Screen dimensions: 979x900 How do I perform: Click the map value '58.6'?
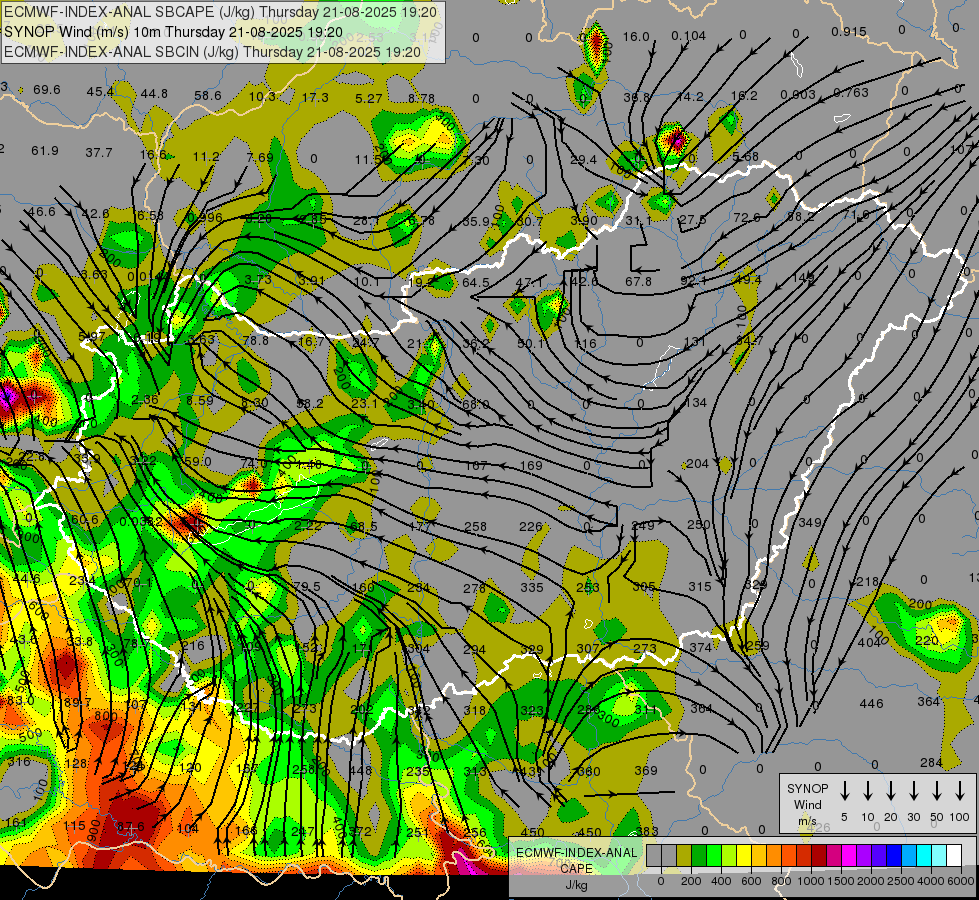click(208, 96)
